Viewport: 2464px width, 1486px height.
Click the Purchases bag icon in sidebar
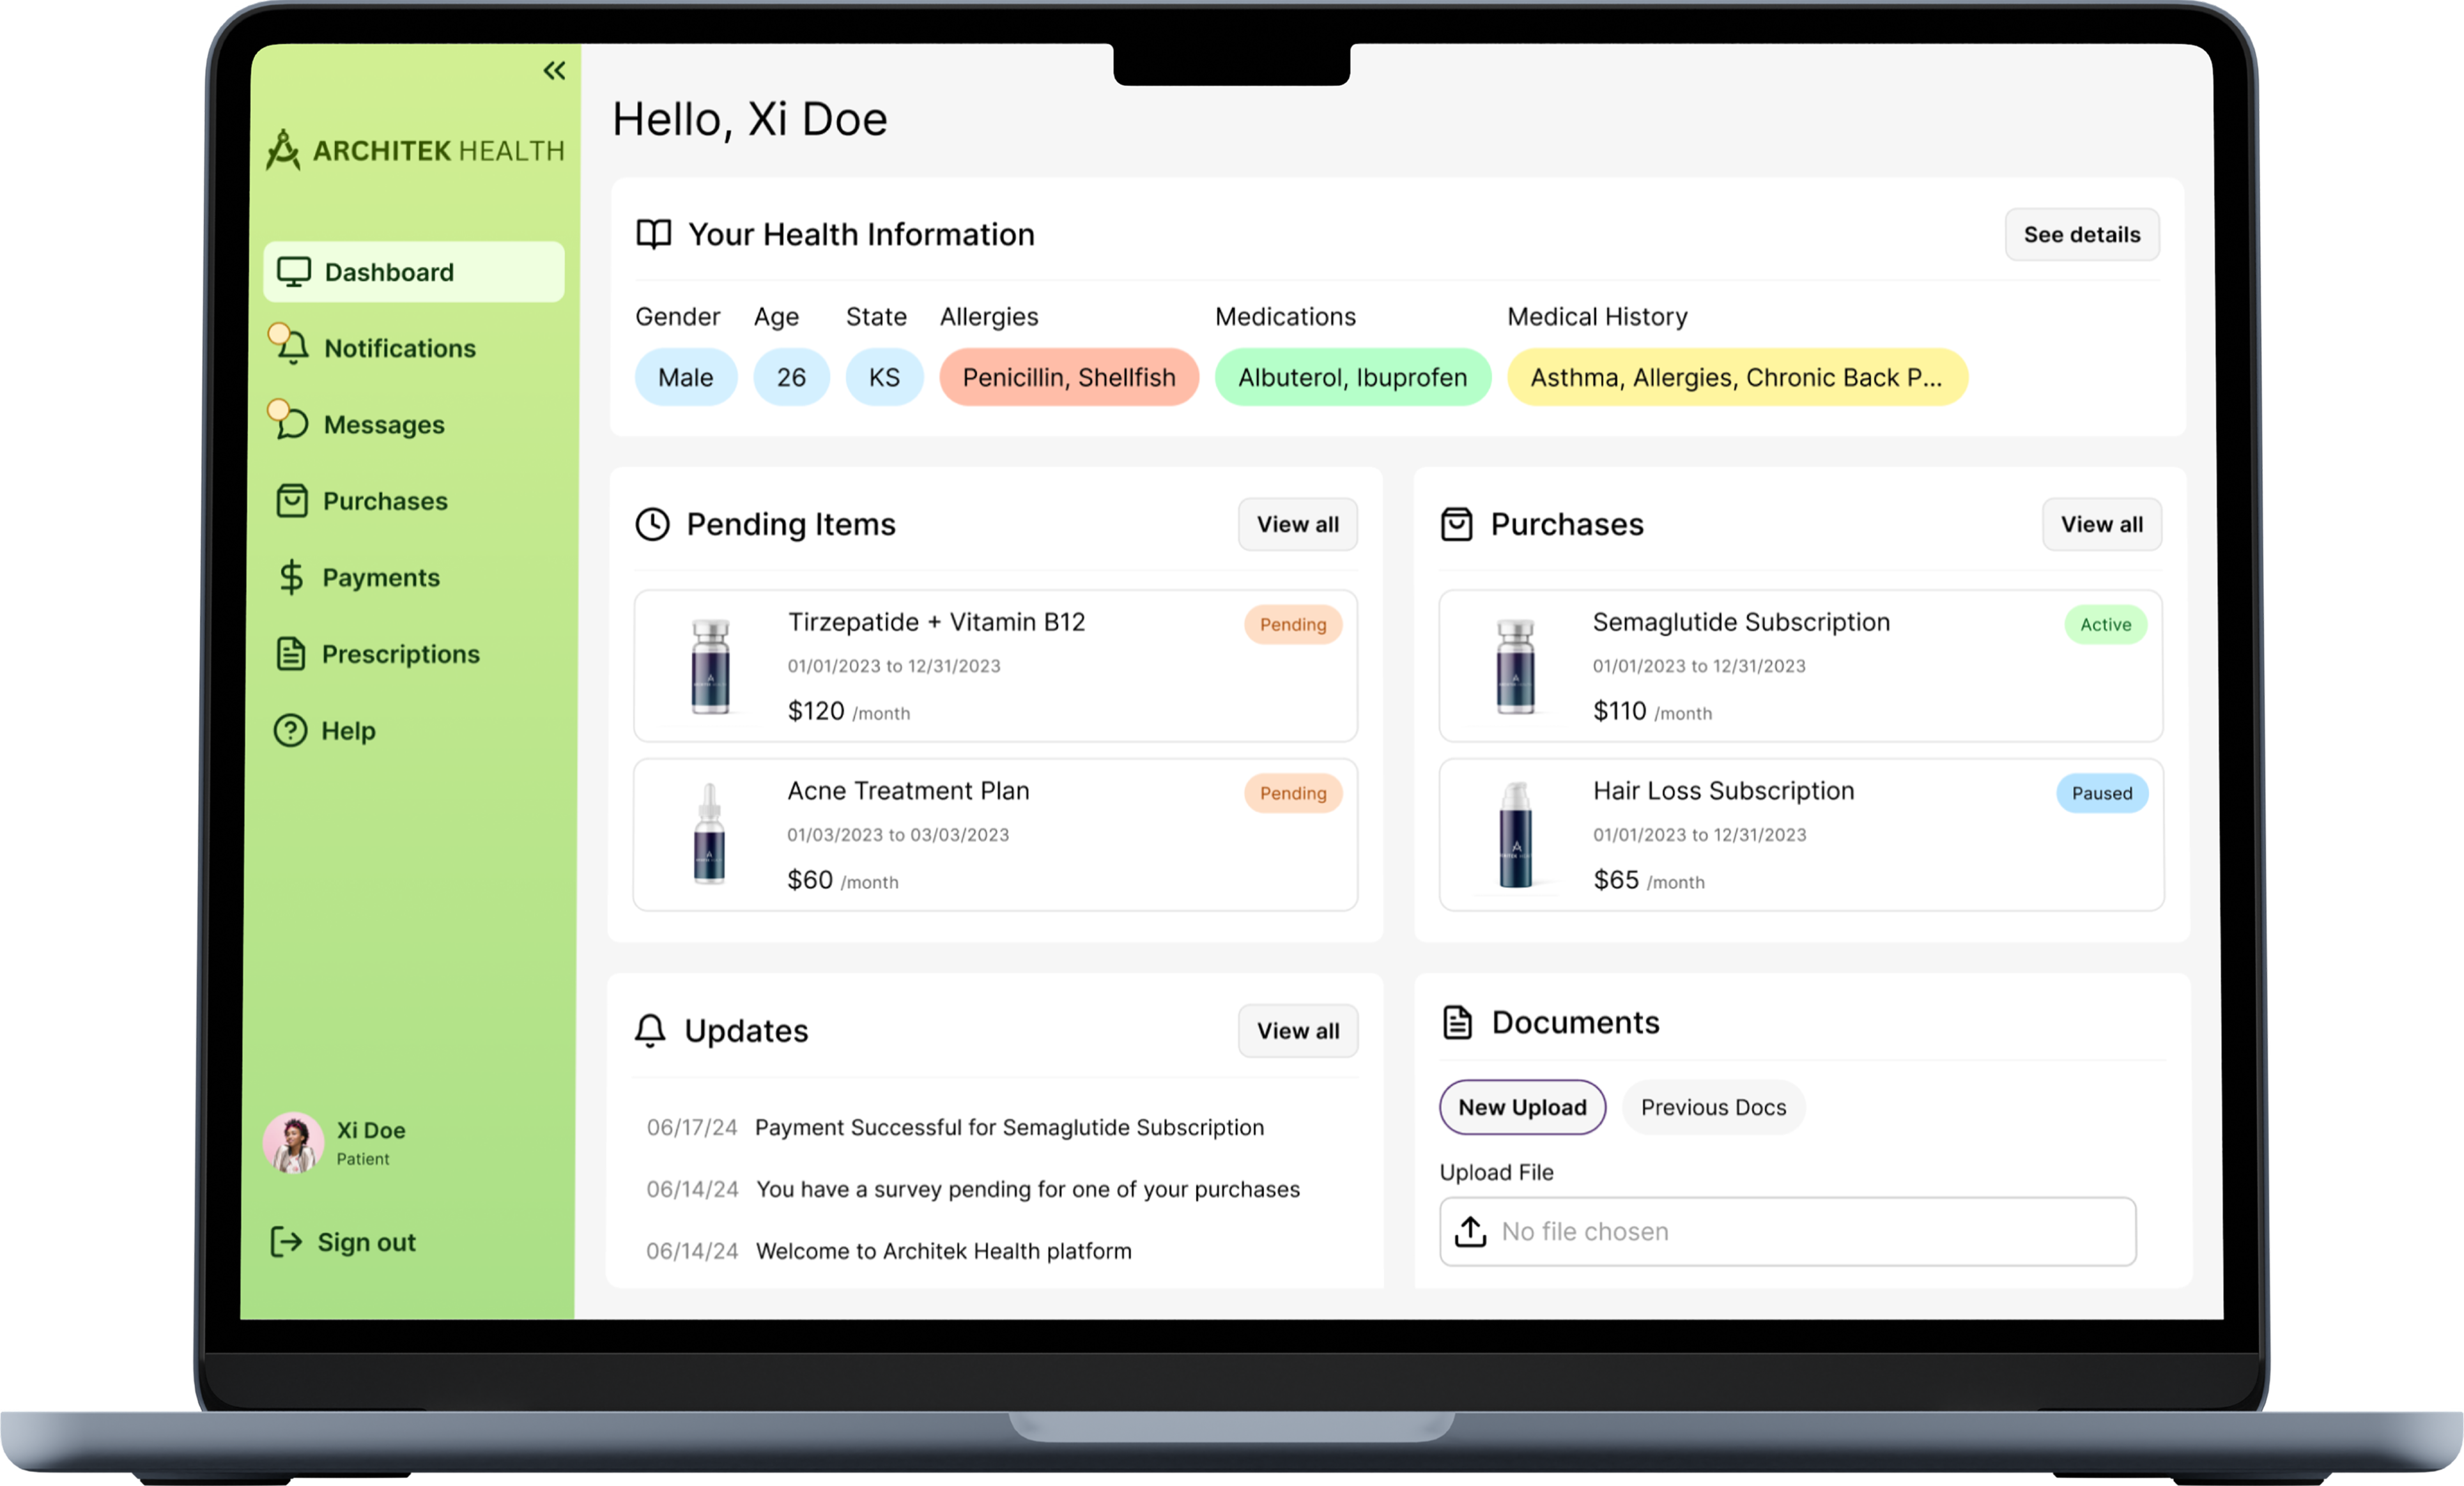click(292, 500)
